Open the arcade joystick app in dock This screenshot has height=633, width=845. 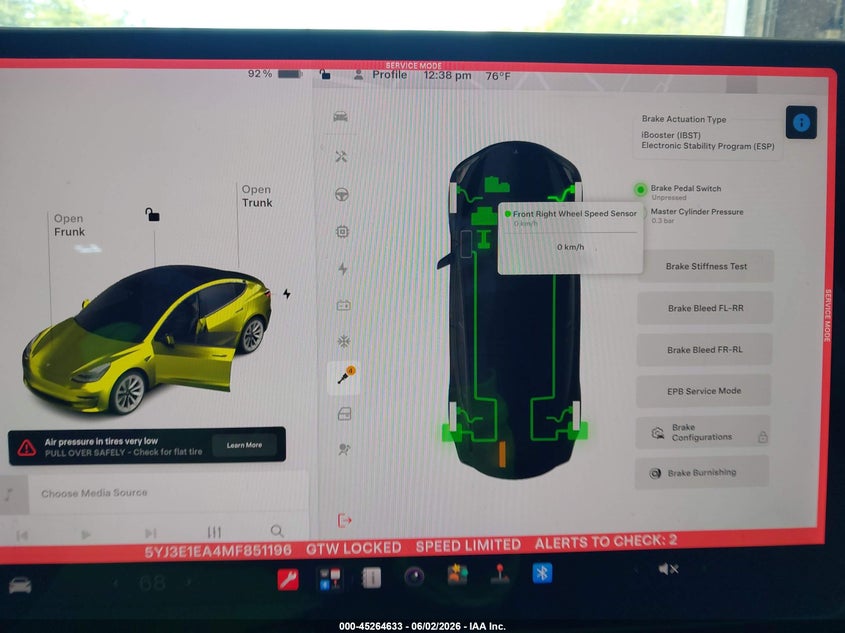tap(500, 574)
